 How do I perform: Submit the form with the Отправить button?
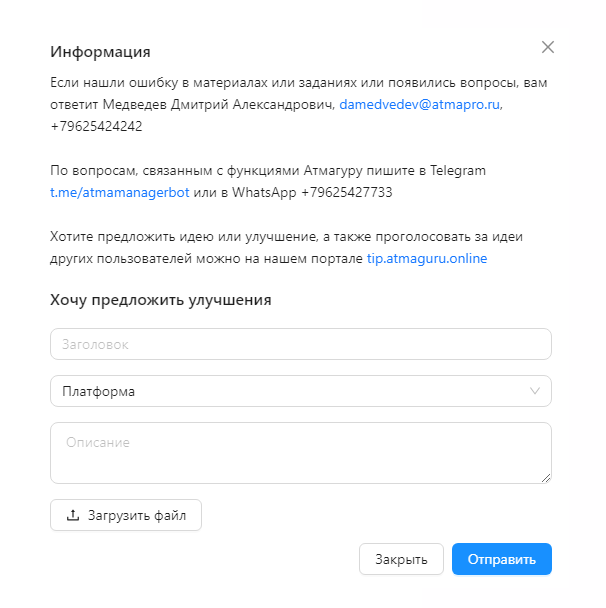[x=502, y=559]
